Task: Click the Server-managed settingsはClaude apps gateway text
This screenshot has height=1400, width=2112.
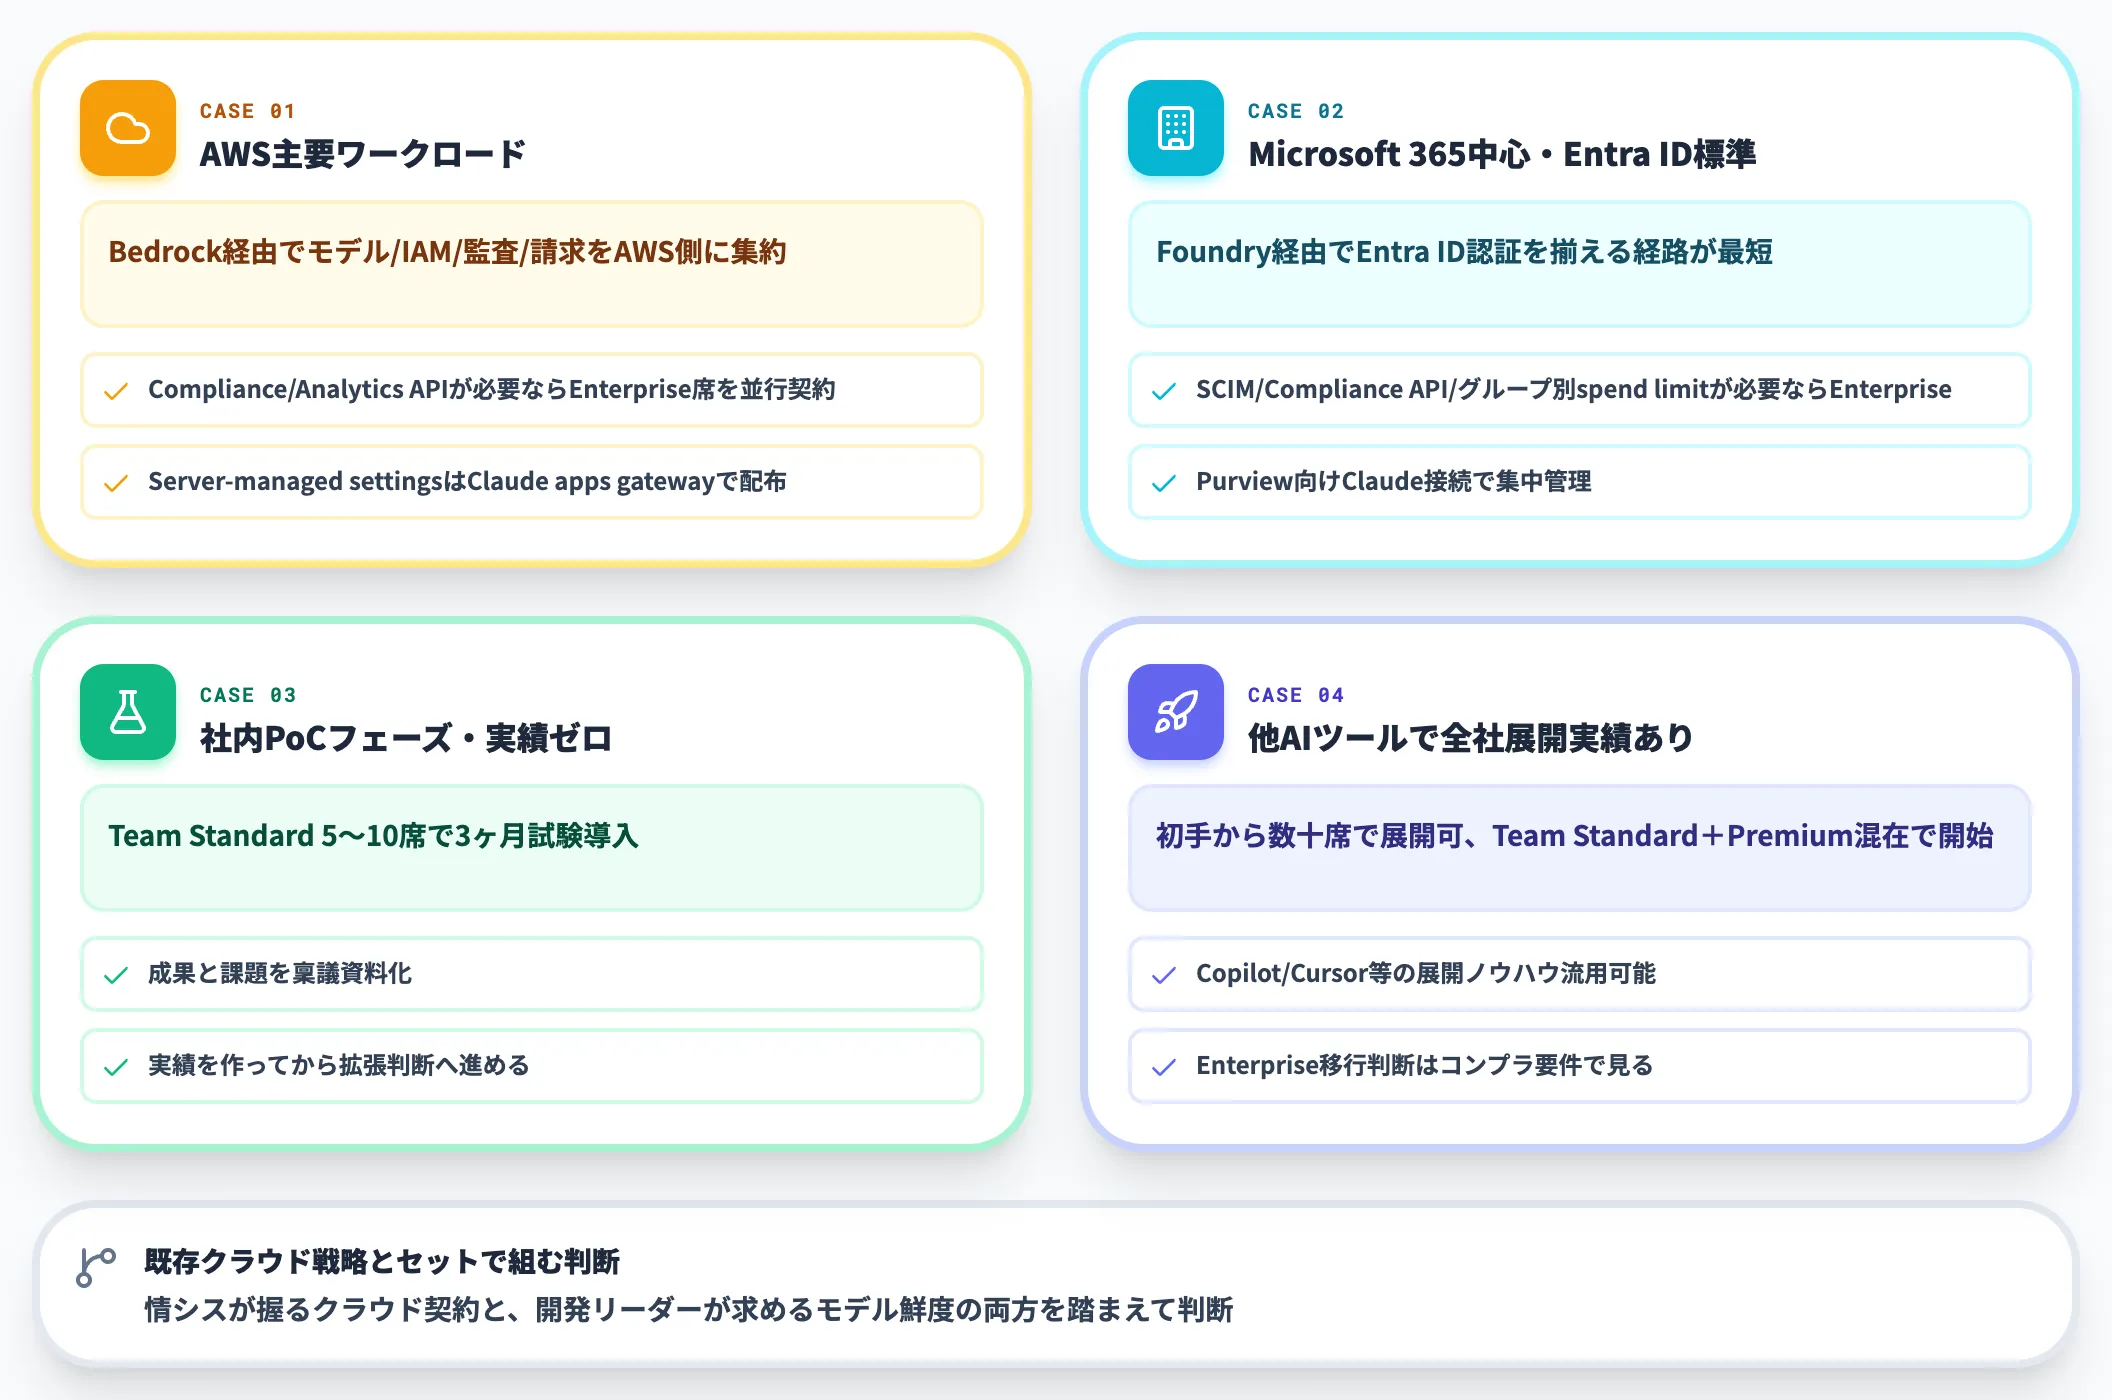Action: [x=467, y=481]
